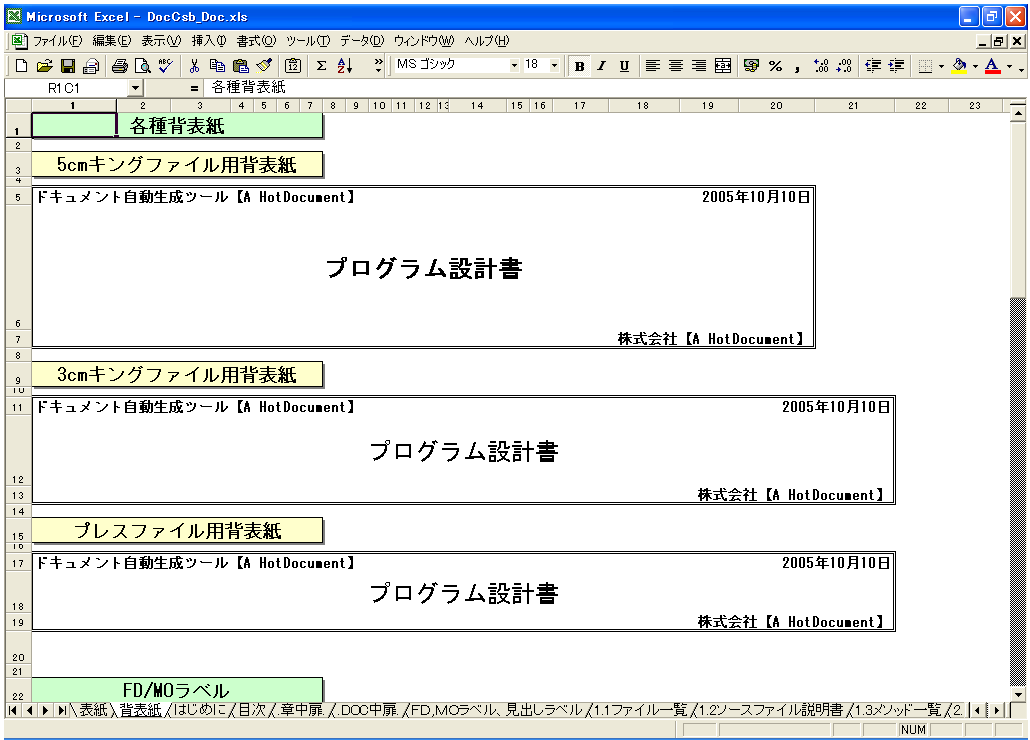The height and width of the screenshot is (740, 1030).
Task: Apply Currency style icon
Action: click(x=751, y=66)
